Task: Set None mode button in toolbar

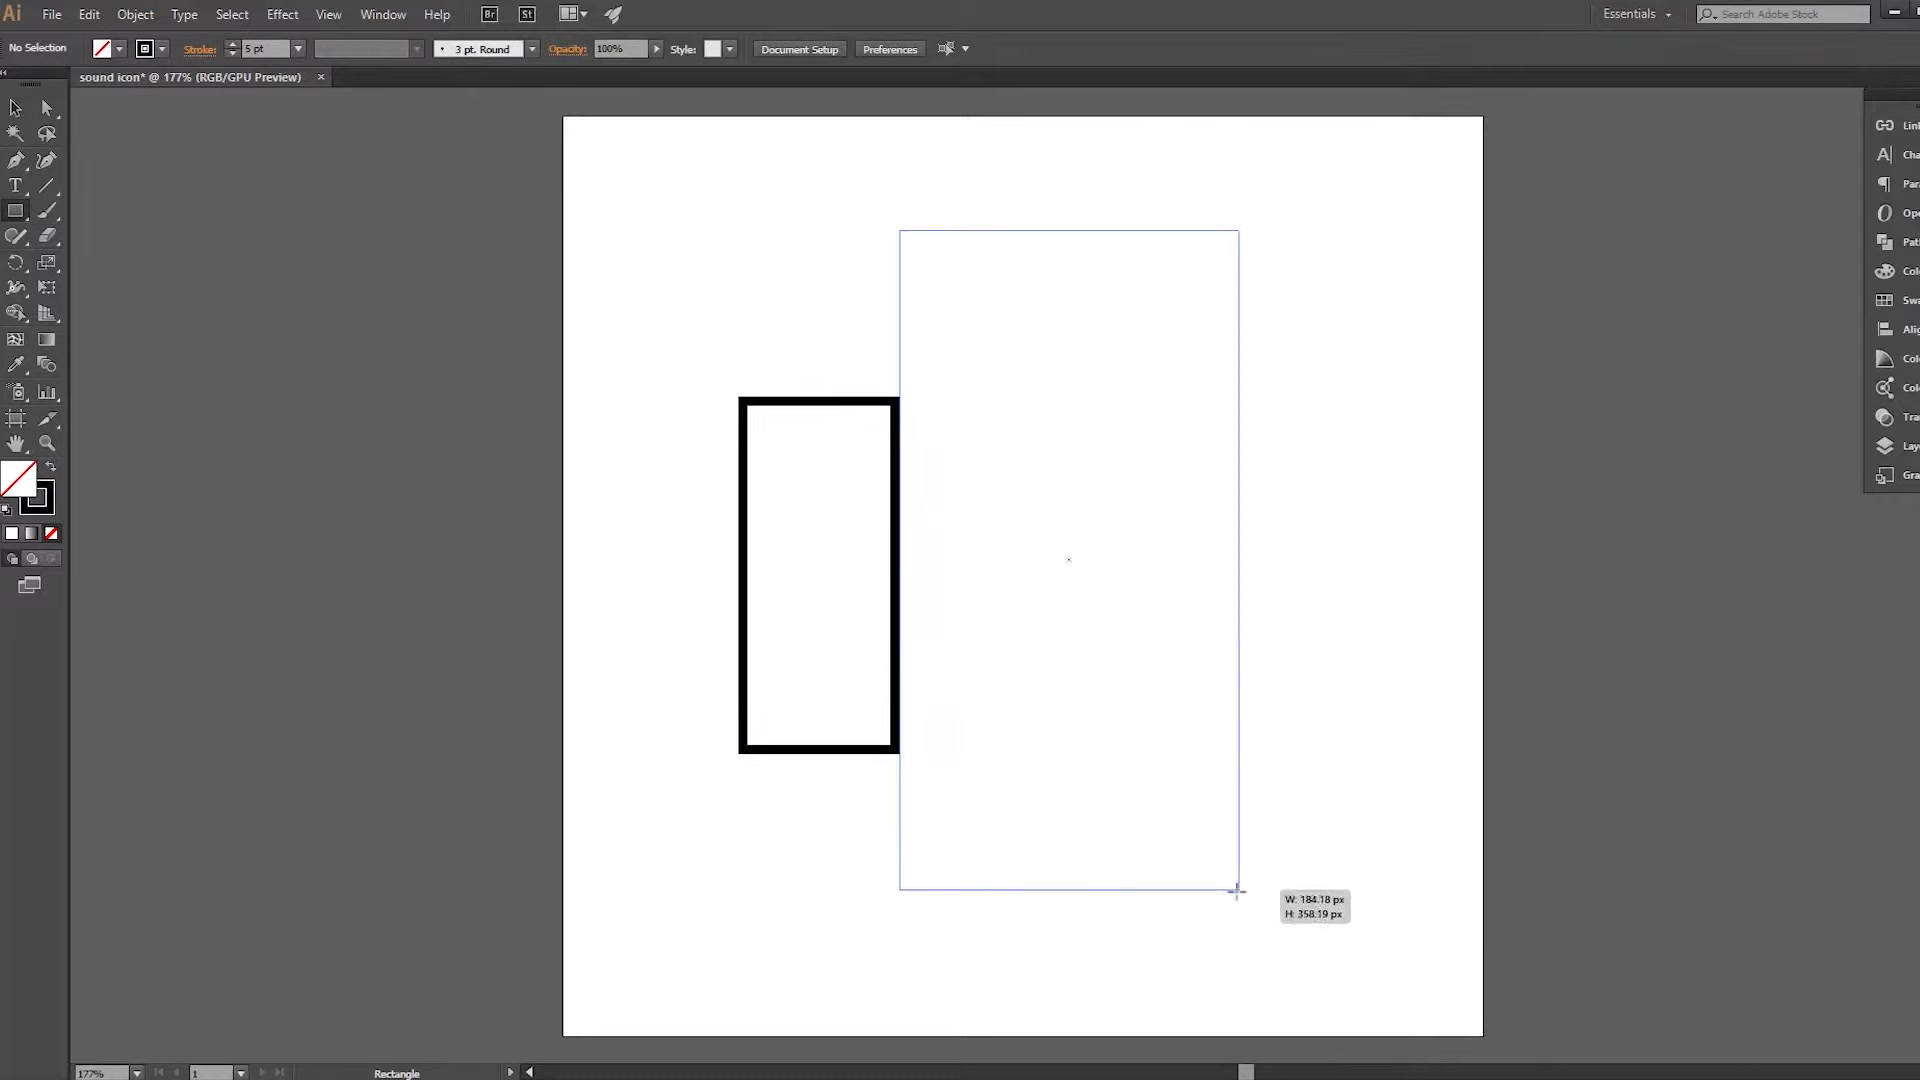Action: click(x=51, y=534)
